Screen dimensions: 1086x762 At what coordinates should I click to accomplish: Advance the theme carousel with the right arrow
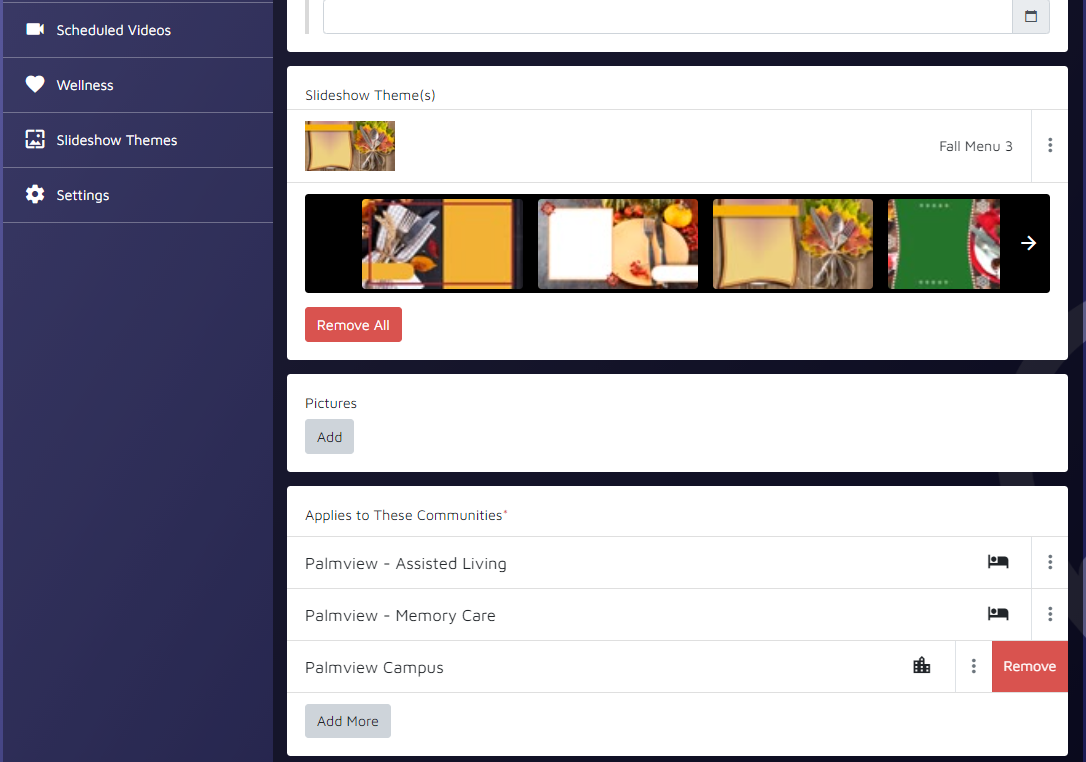coord(1028,242)
